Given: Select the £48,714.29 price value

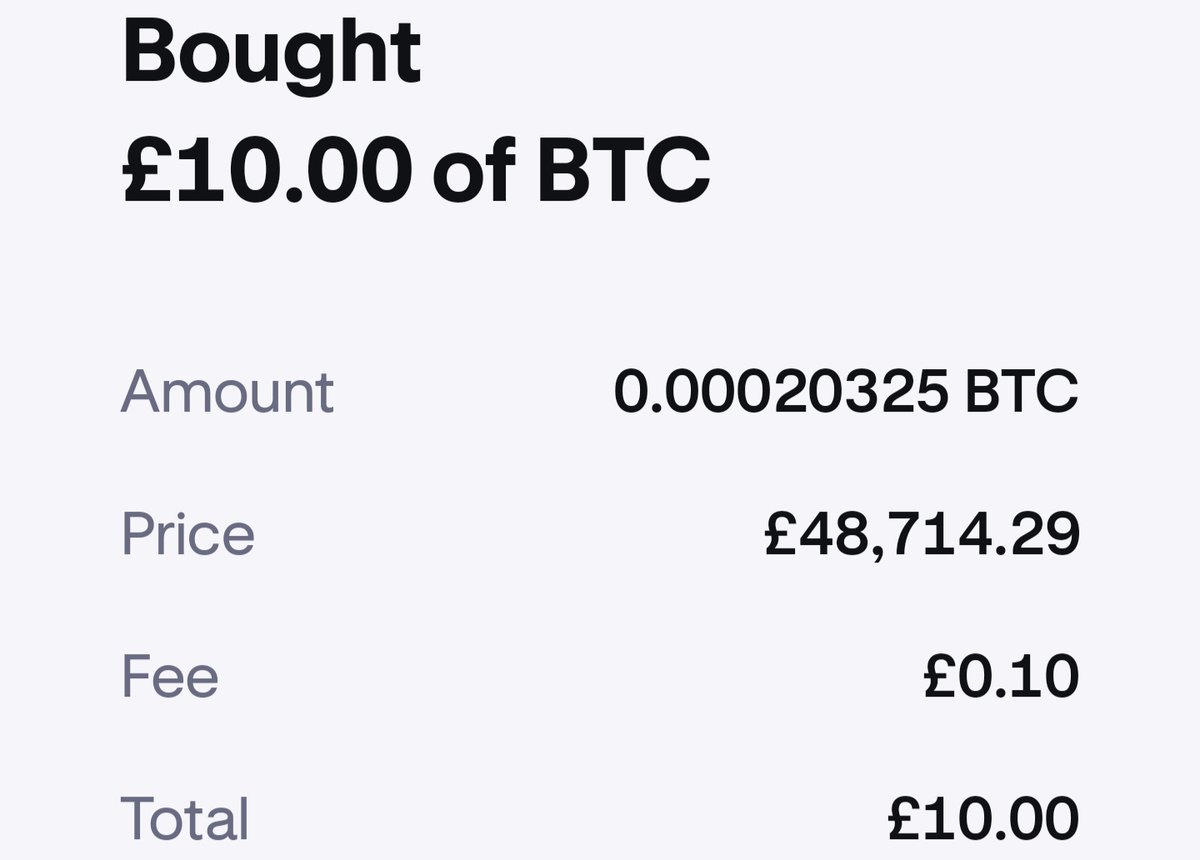Looking at the screenshot, I should pyautogui.click(x=922, y=535).
